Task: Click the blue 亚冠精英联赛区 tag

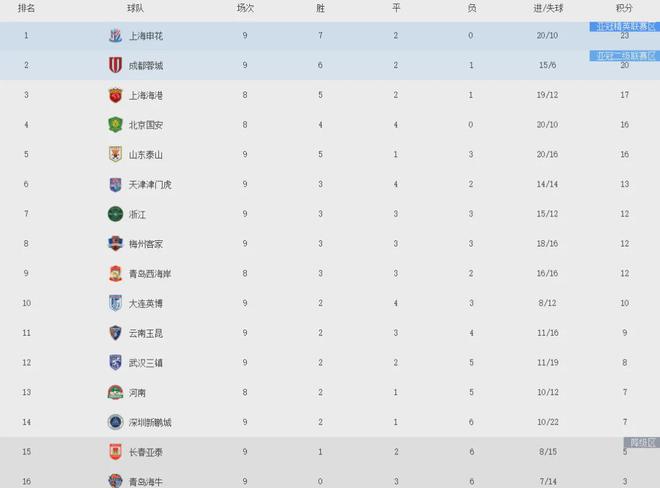Action: pos(624,27)
